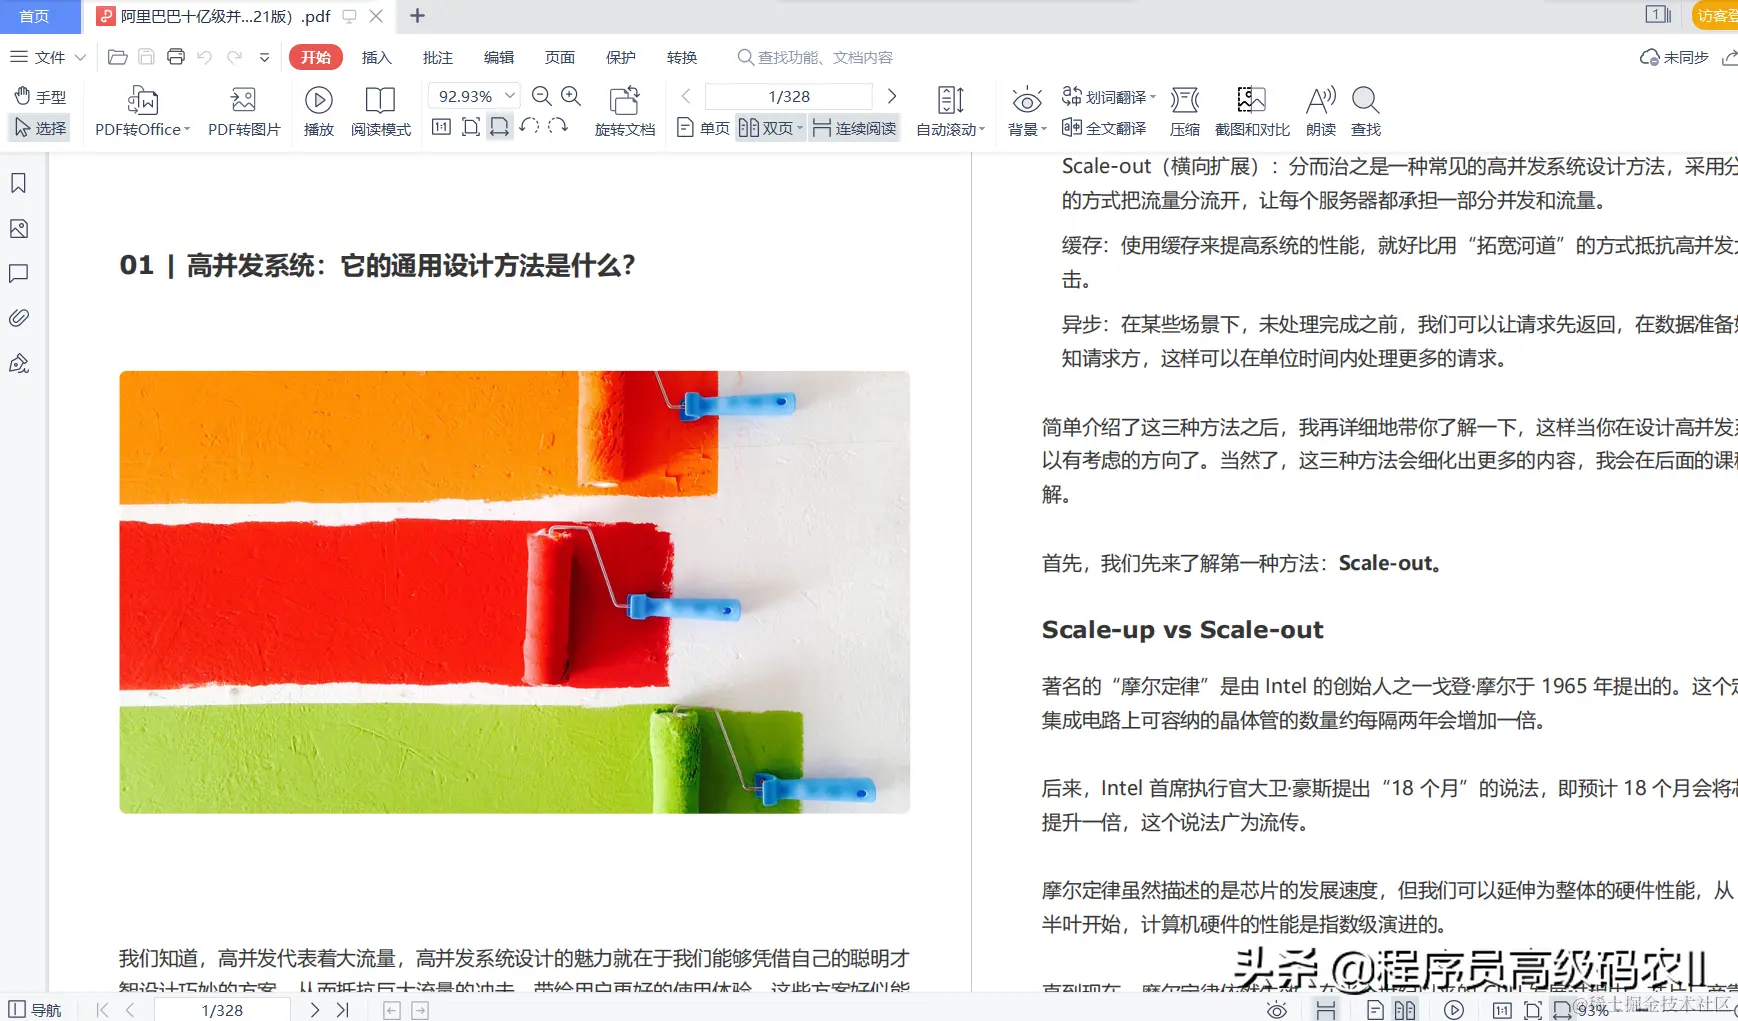This screenshot has height=1021, width=1738.
Task: Switch to the 插入 ribbon tab
Action: click(x=375, y=57)
